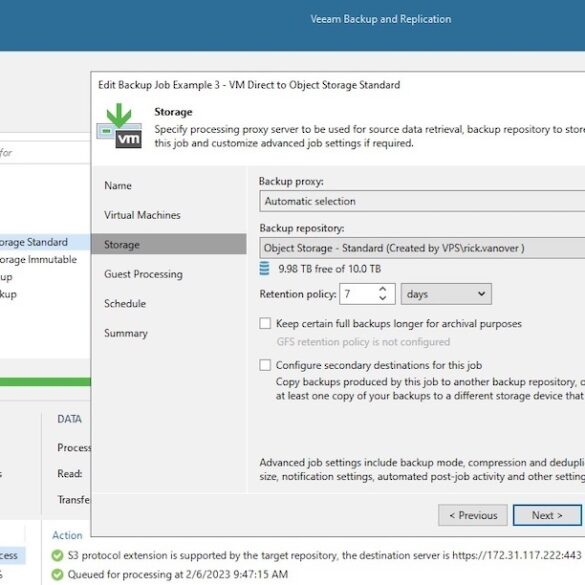Decrease retention policy value with down arrow
The width and height of the screenshot is (585, 585).
click(x=382, y=298)
